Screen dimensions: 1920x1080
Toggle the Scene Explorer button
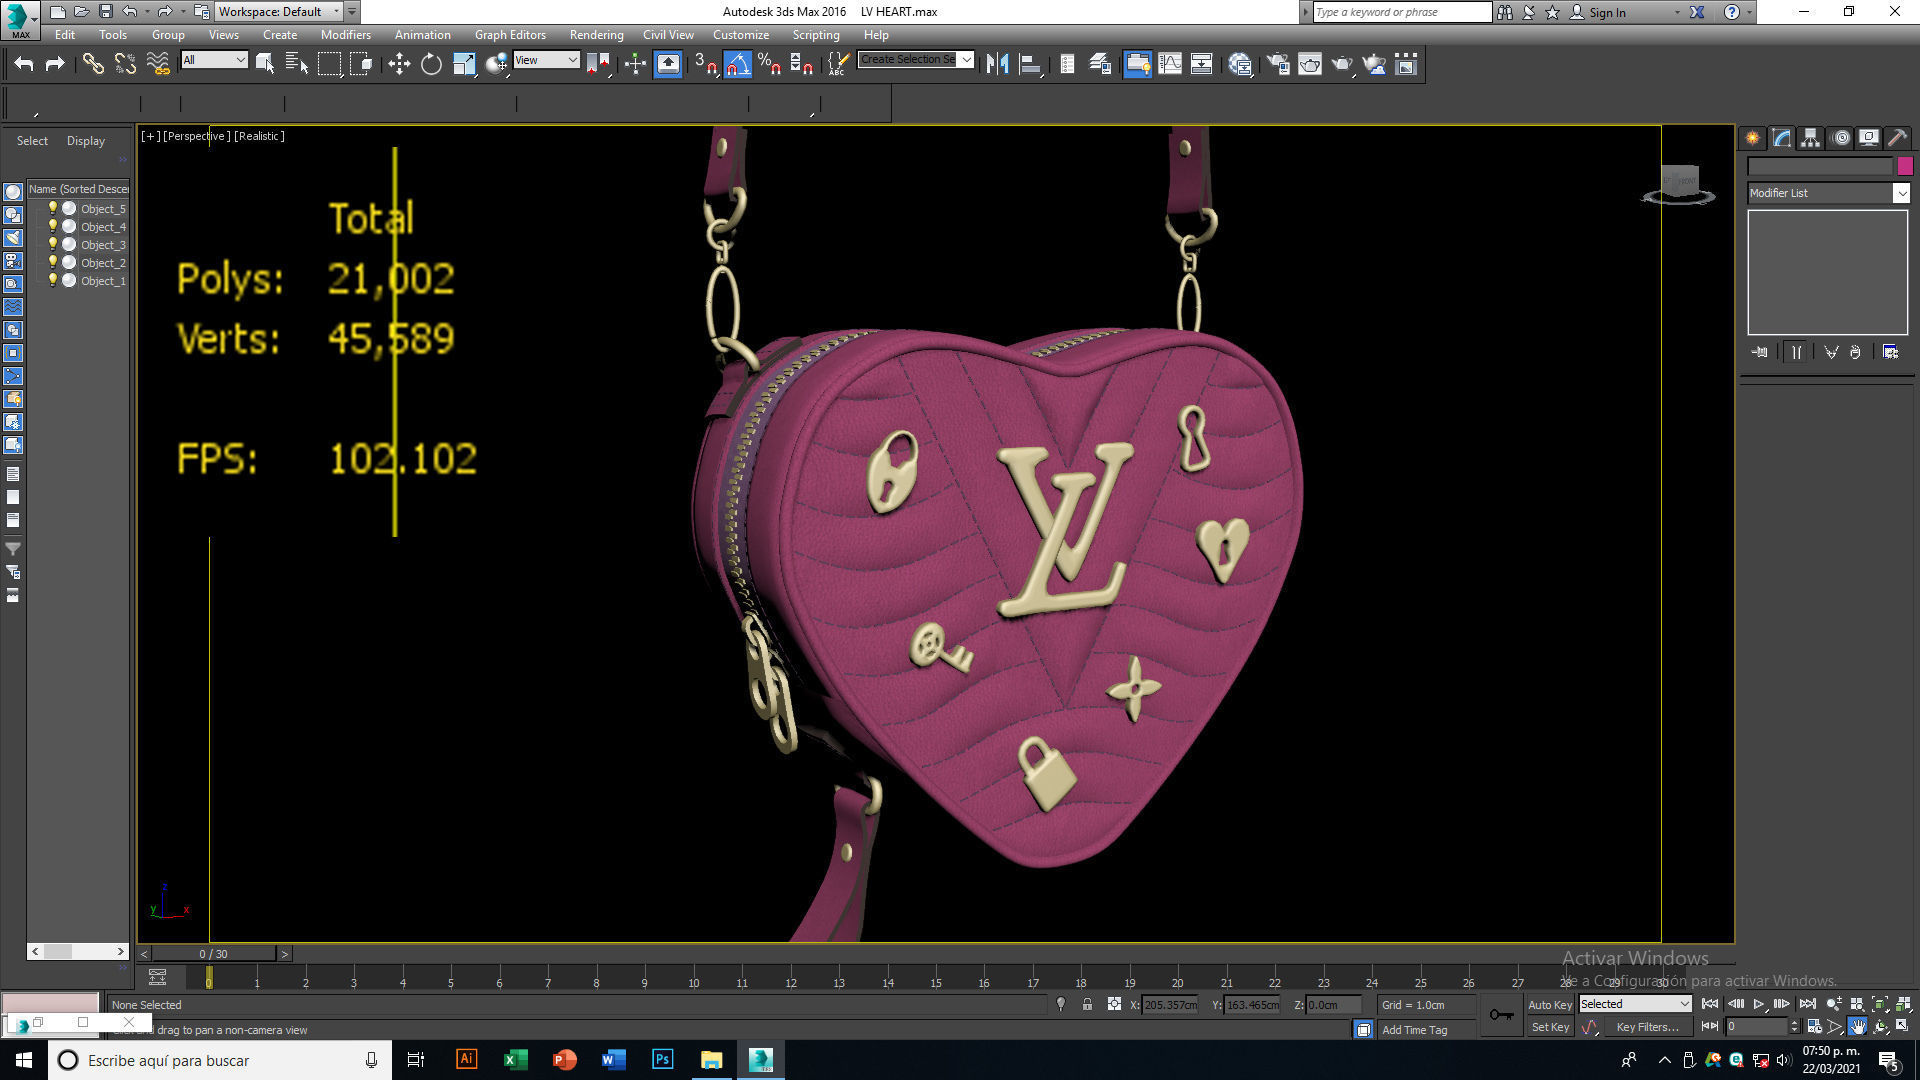point(1067,64)
